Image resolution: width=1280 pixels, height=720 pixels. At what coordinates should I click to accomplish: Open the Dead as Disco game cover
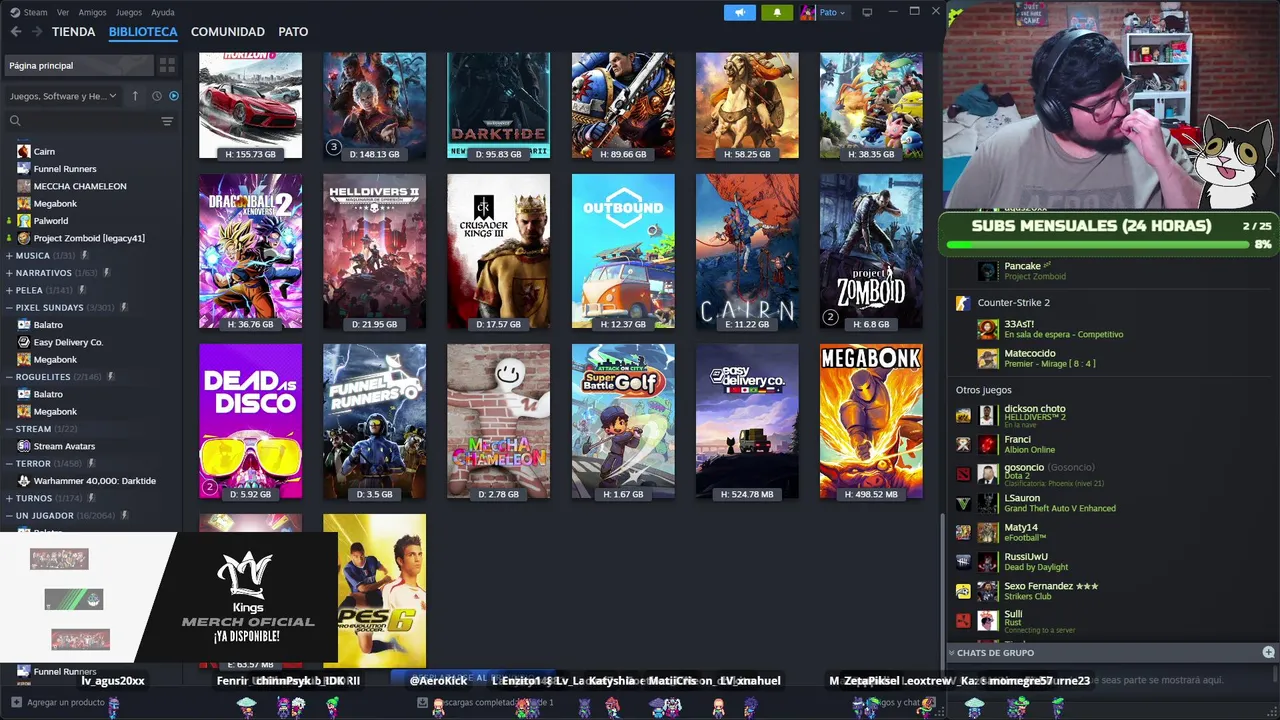coord(250,421)
